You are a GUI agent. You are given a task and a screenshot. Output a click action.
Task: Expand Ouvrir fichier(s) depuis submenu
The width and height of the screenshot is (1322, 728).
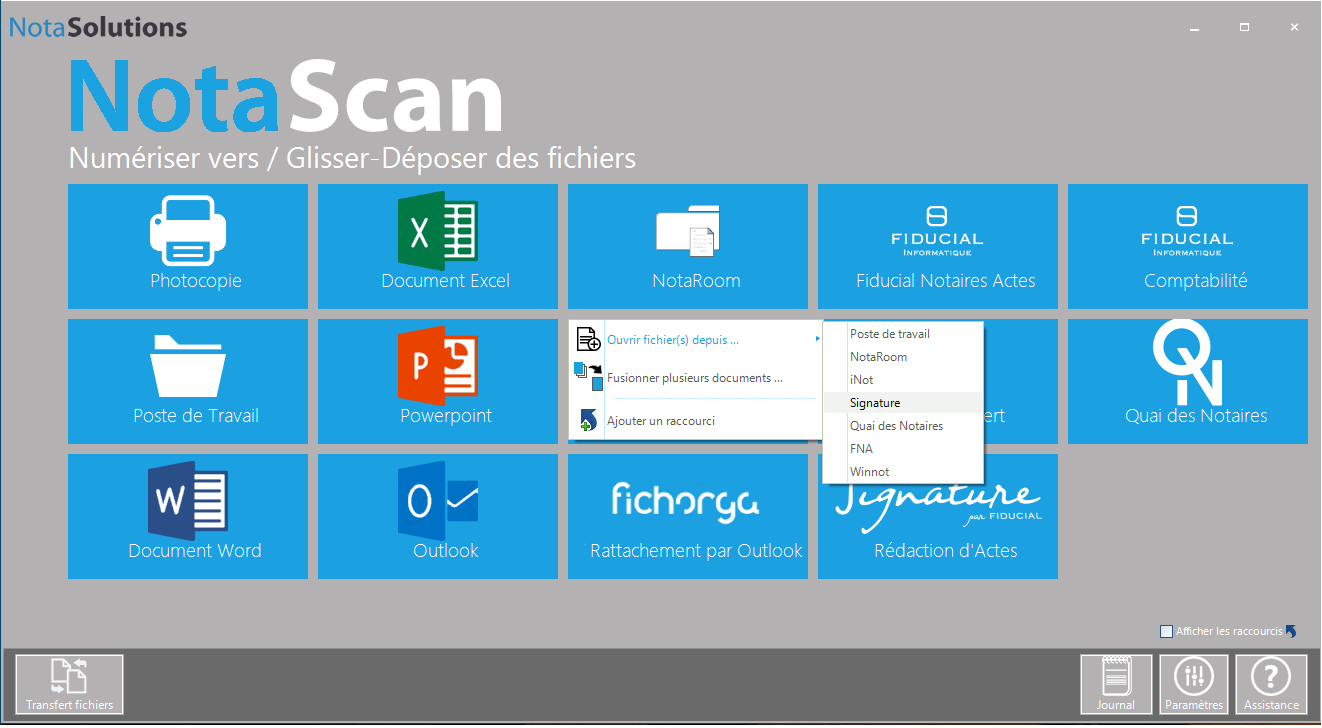point(696,340)
